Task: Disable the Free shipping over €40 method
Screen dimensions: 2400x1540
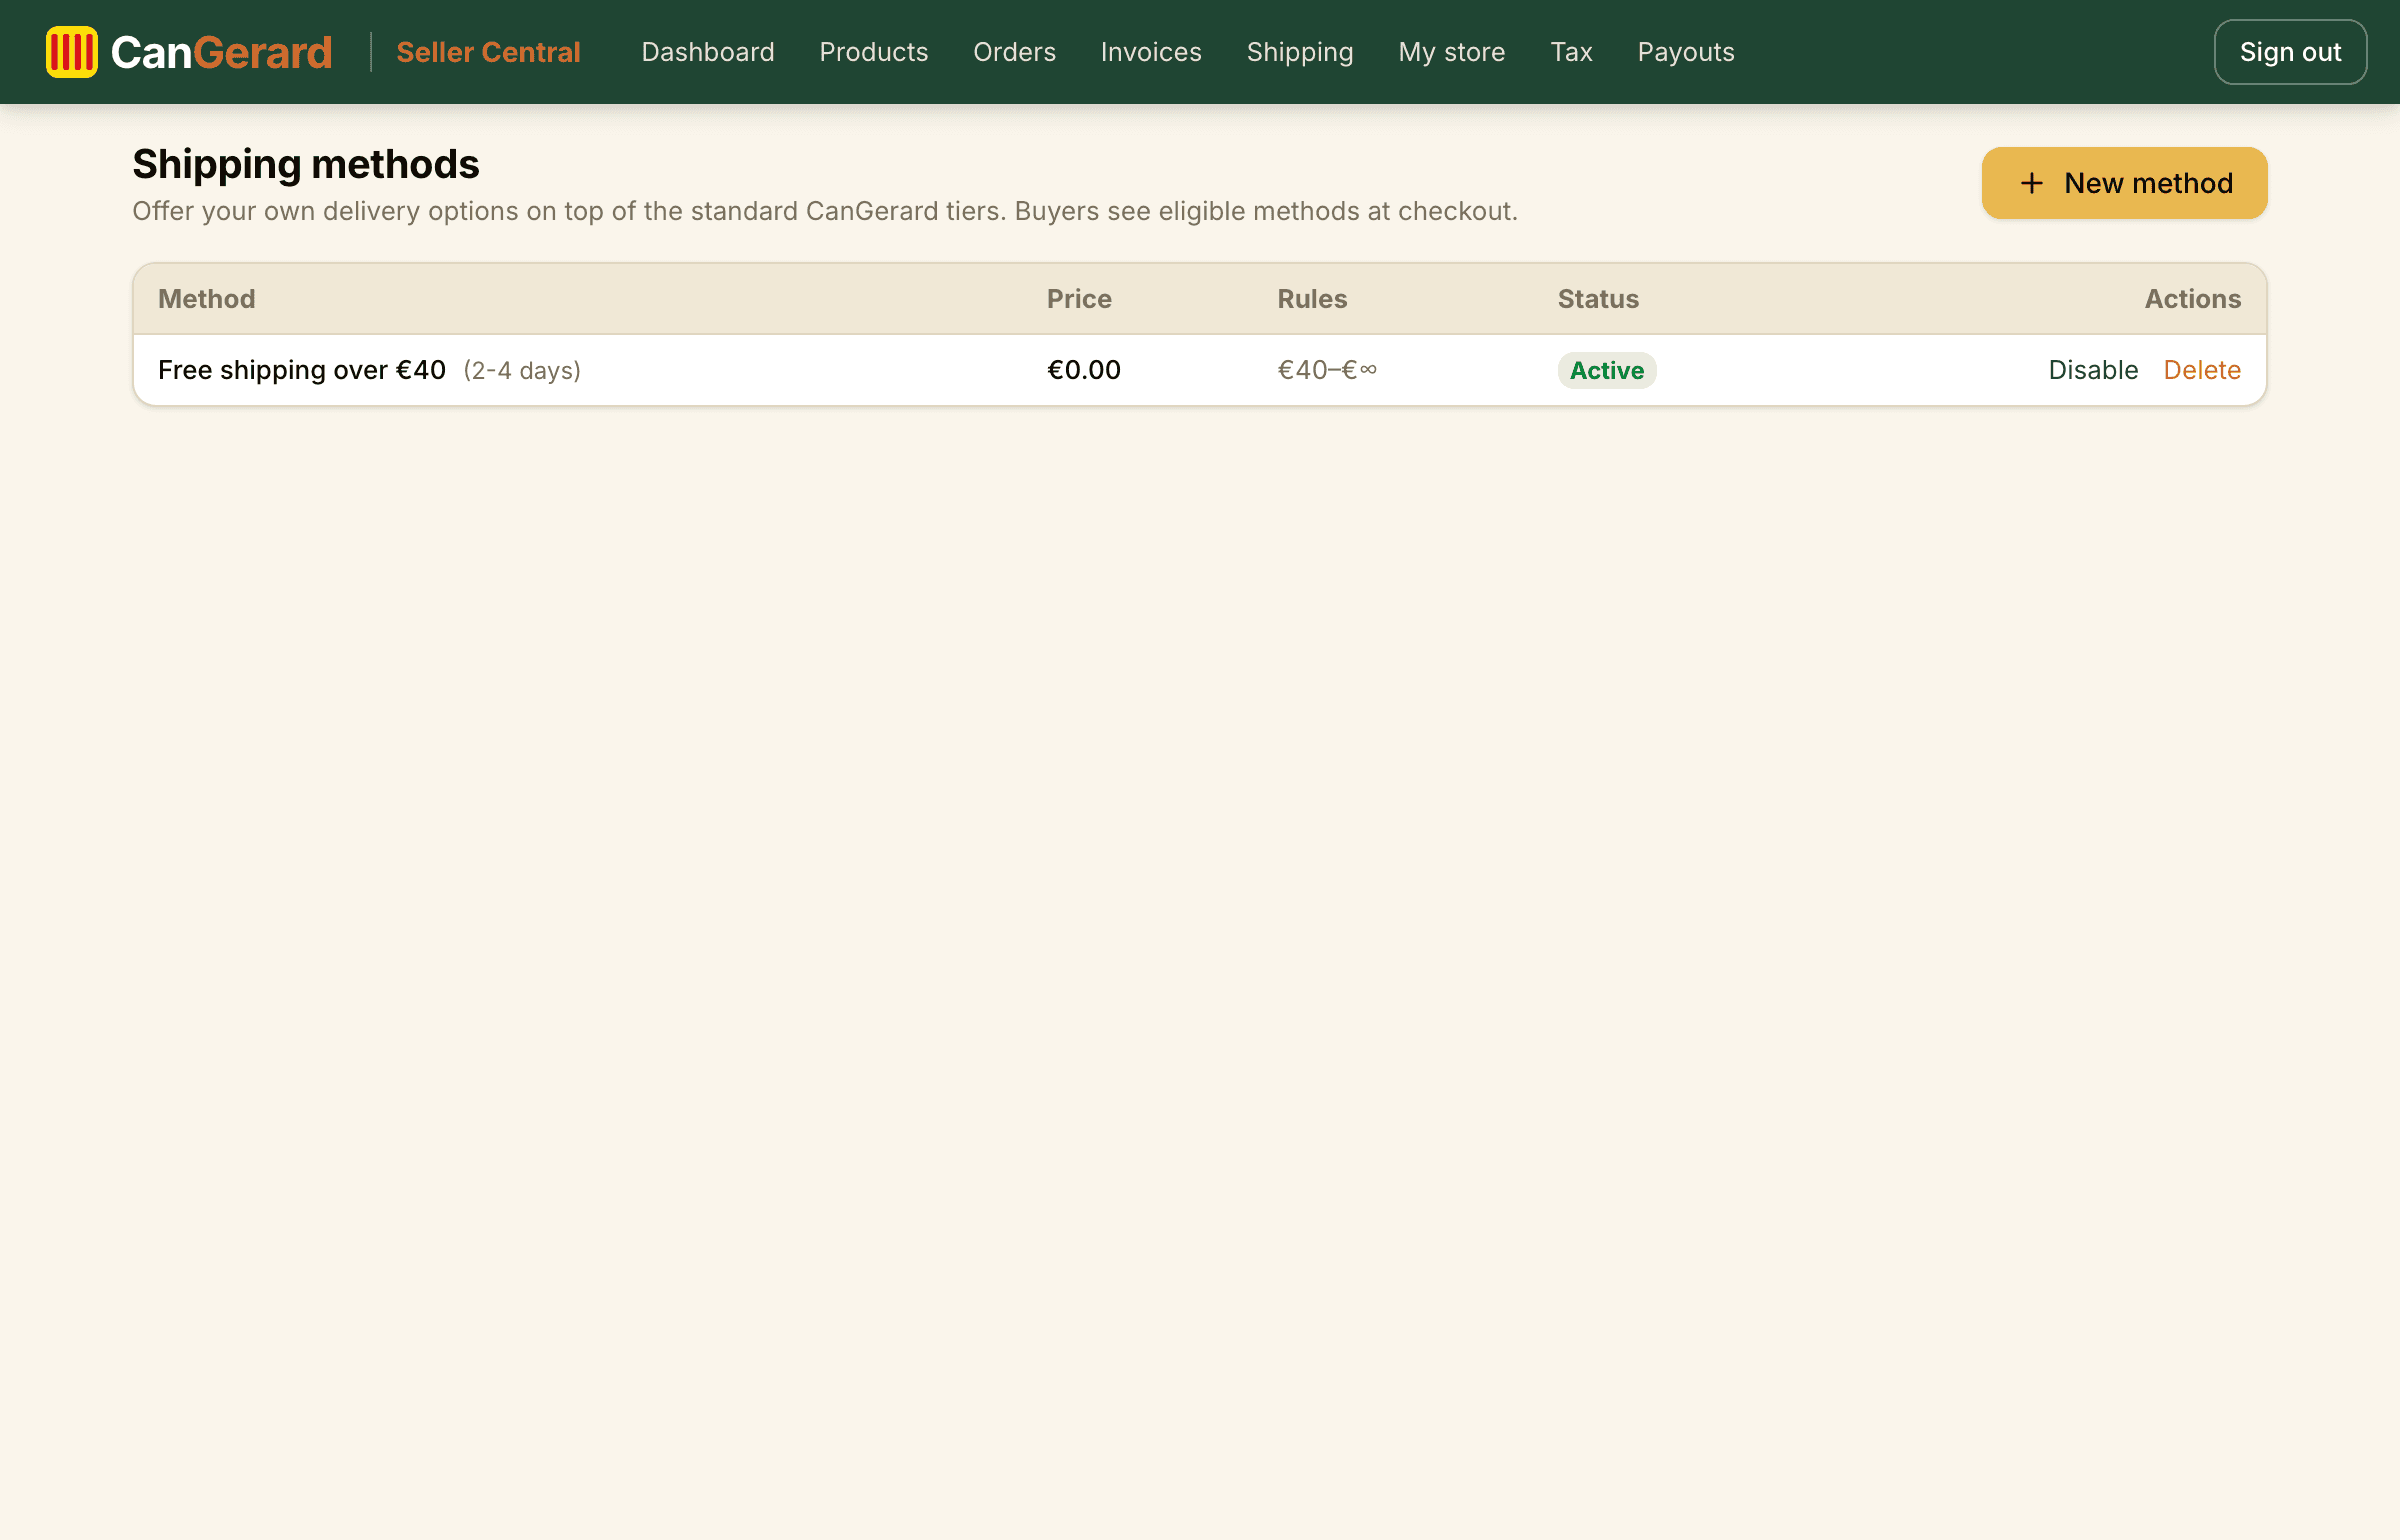Action: (2093, 370)
